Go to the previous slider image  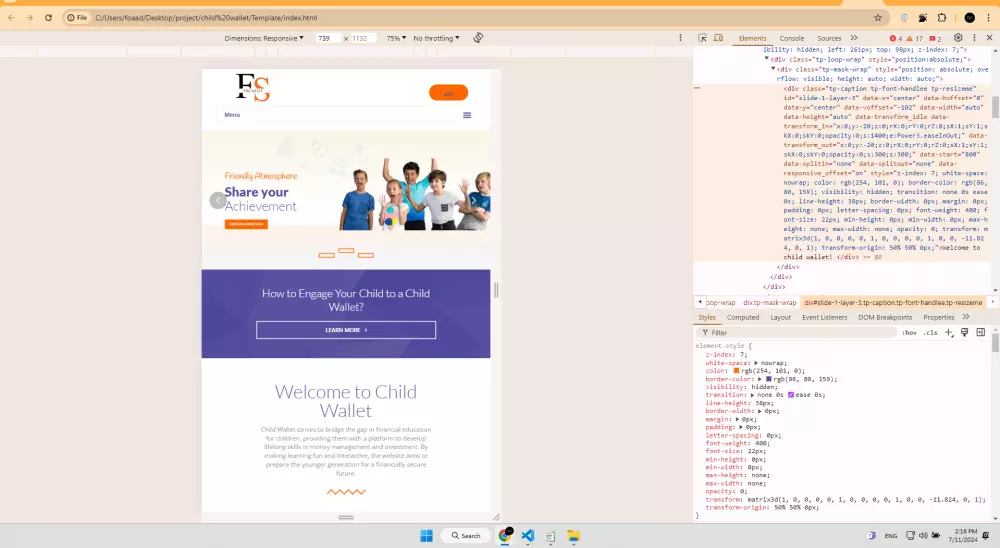click(217, 200)
